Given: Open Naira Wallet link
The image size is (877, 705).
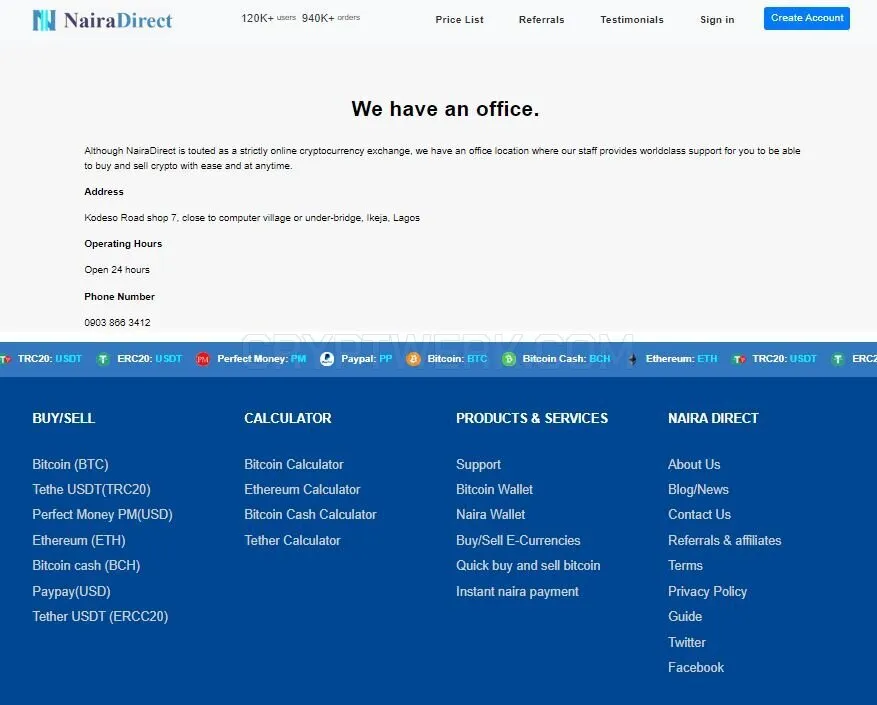Looking at the screenshot, I should point(491,515).
